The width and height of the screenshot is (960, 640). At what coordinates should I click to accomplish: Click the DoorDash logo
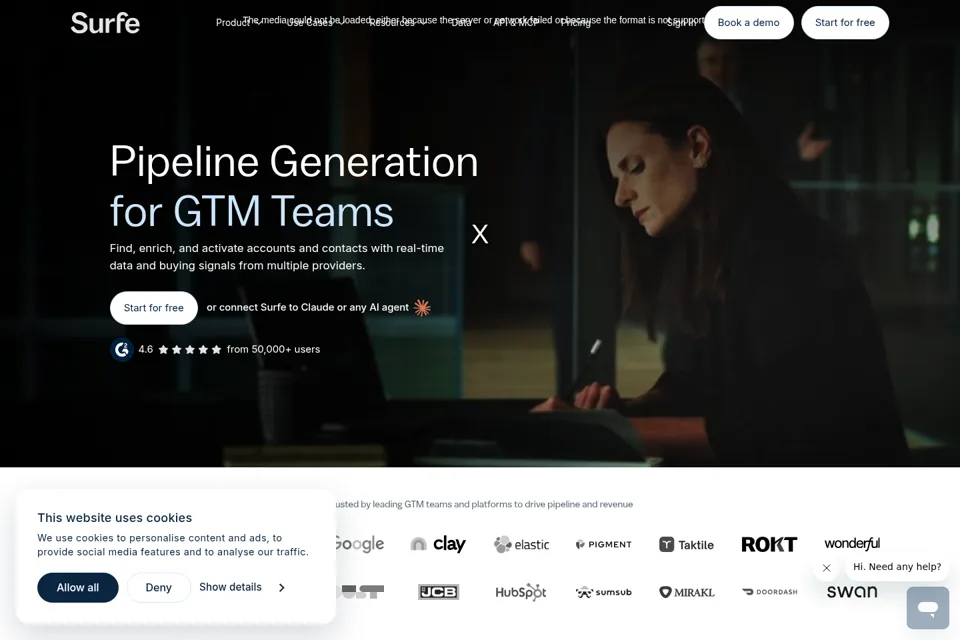coord(770,592)
